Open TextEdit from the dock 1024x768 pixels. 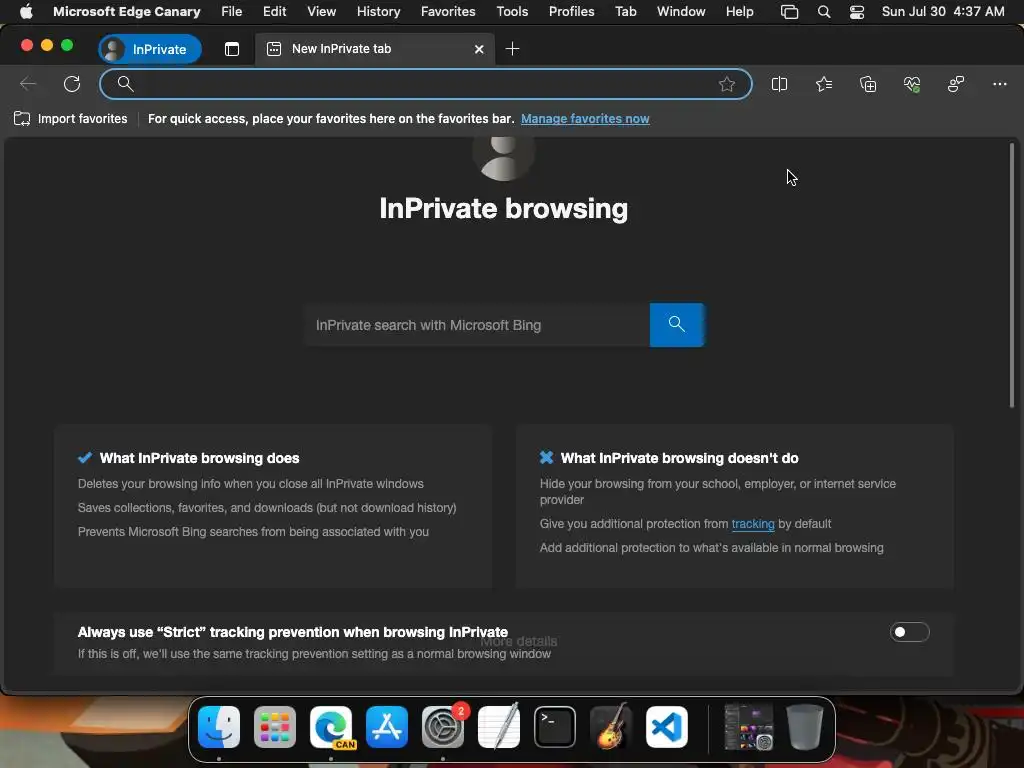click(x=499, y=727)
